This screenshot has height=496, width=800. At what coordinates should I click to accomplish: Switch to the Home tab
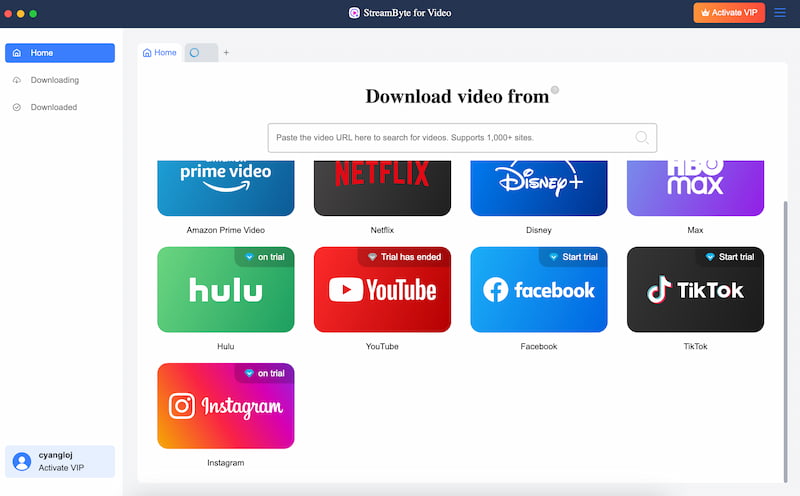(160, 53)
